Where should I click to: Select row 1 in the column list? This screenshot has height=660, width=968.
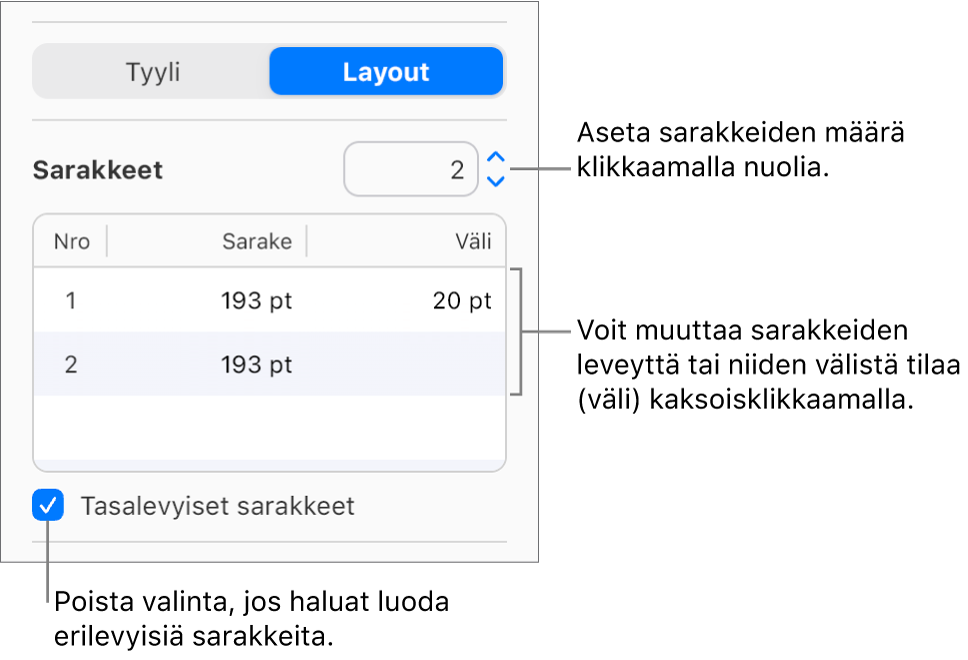point(200,300)
